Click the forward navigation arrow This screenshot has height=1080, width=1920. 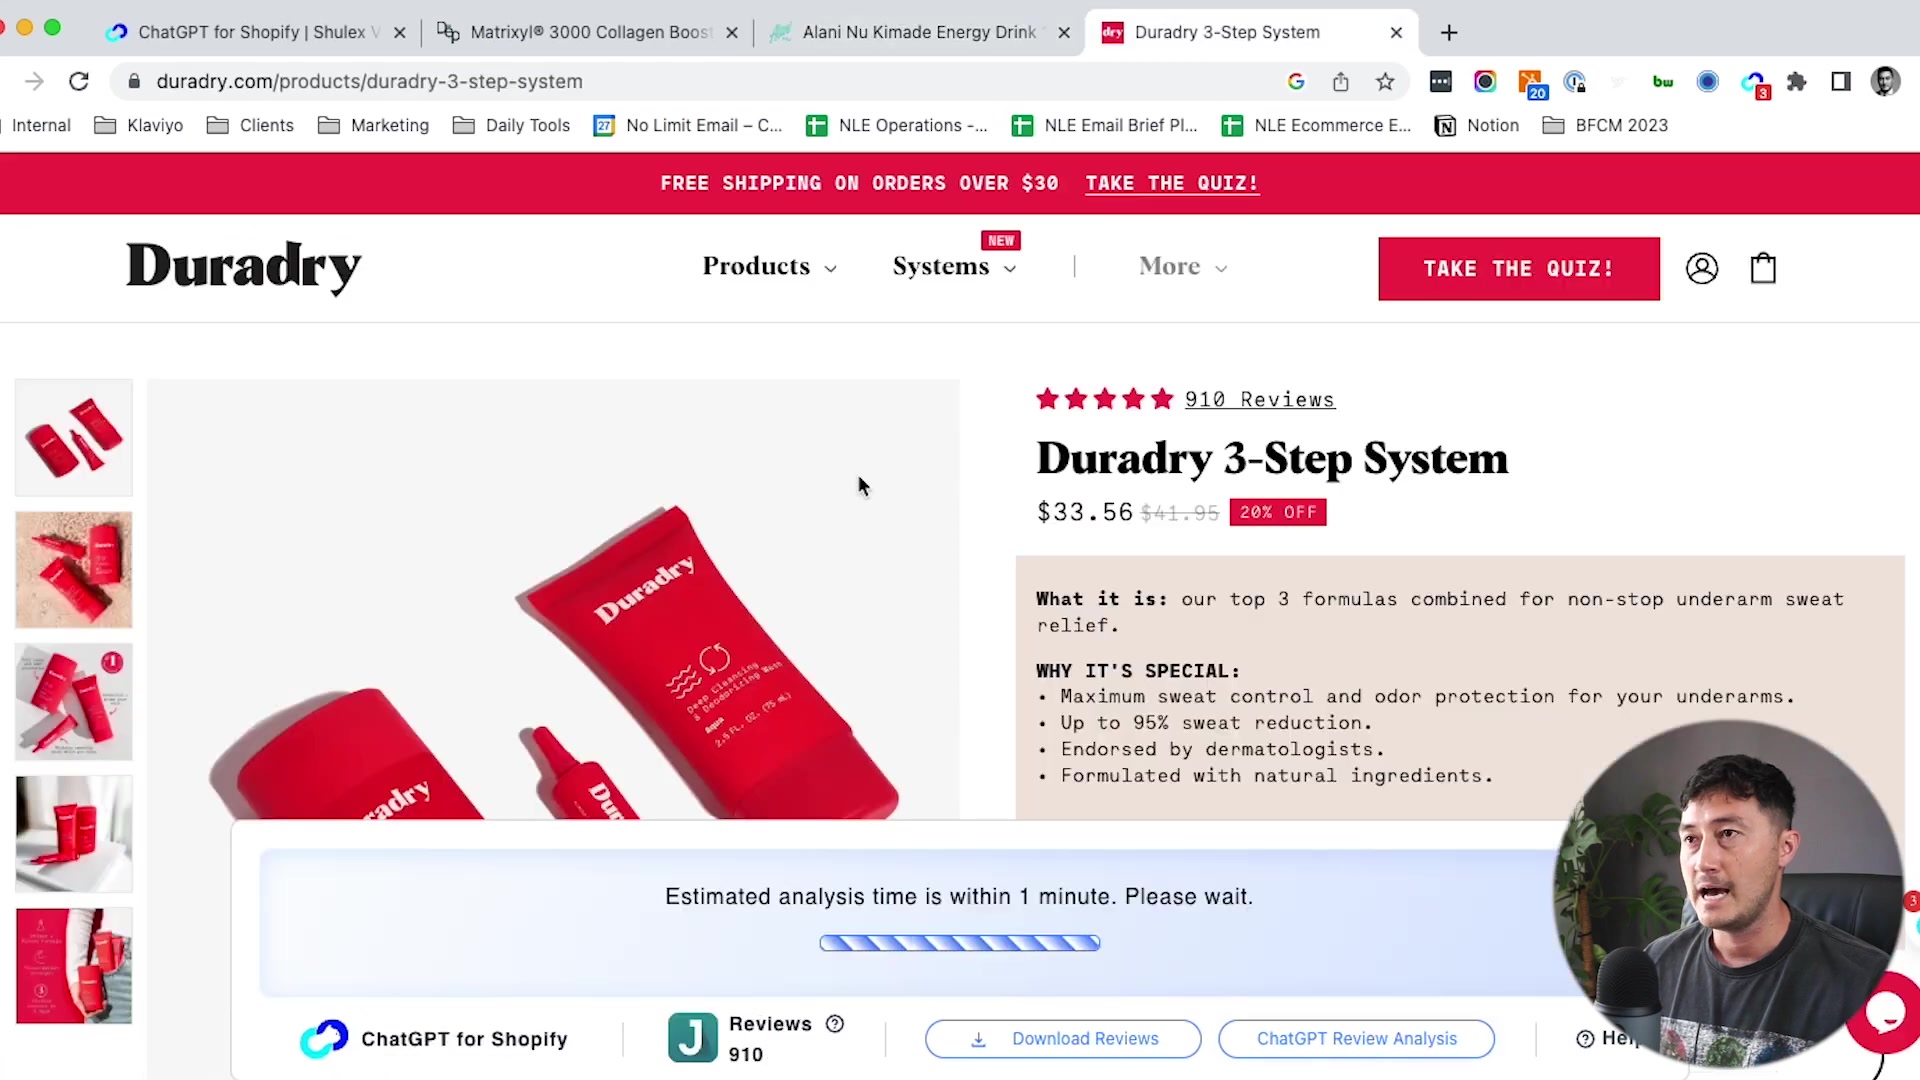(34, 81)
